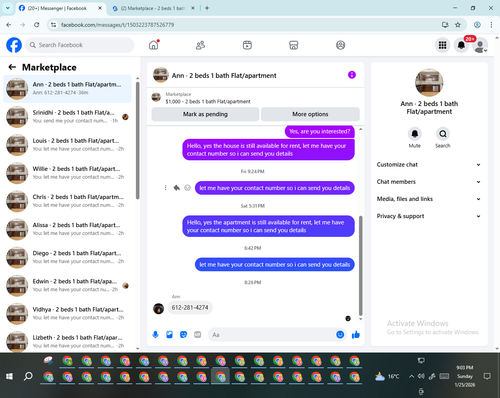Click the chat messages scrollbar

tap(360, 266)
